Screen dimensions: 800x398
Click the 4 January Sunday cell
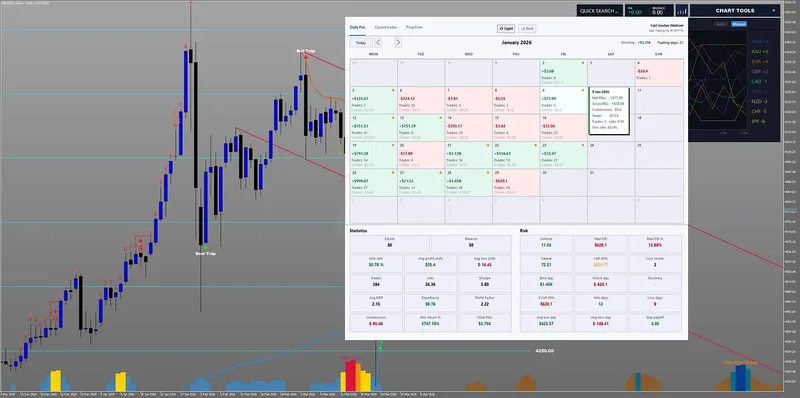pyautogui.click(x=659, y=72)
